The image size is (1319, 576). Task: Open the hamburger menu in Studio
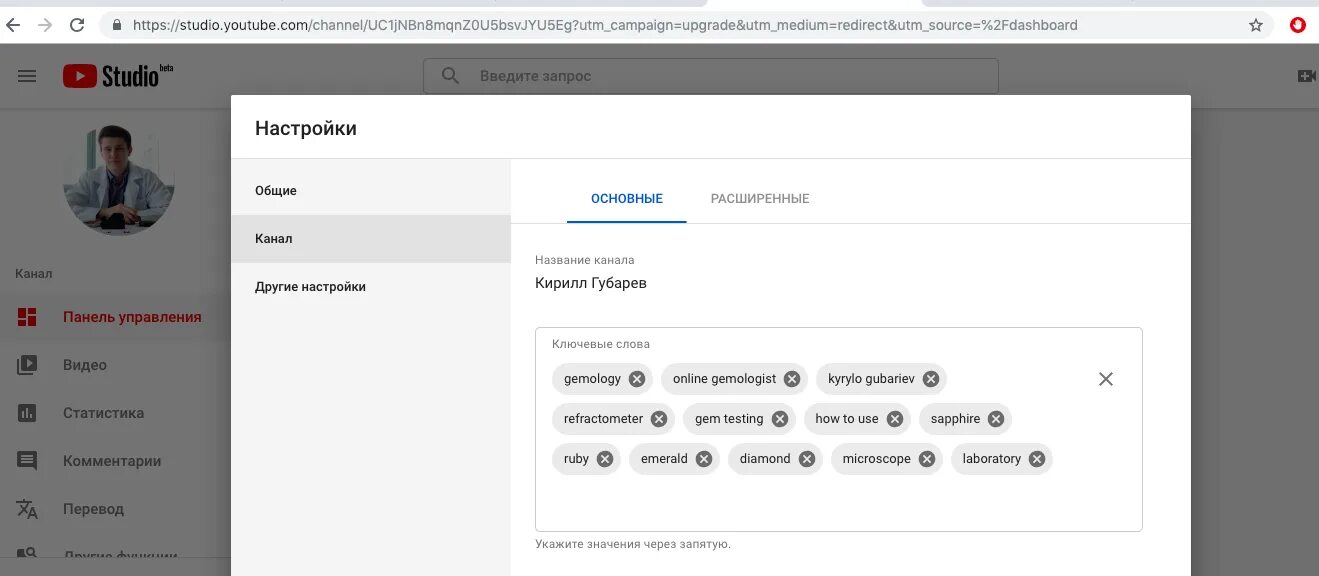pyautogui.click(x=27, y=76)
